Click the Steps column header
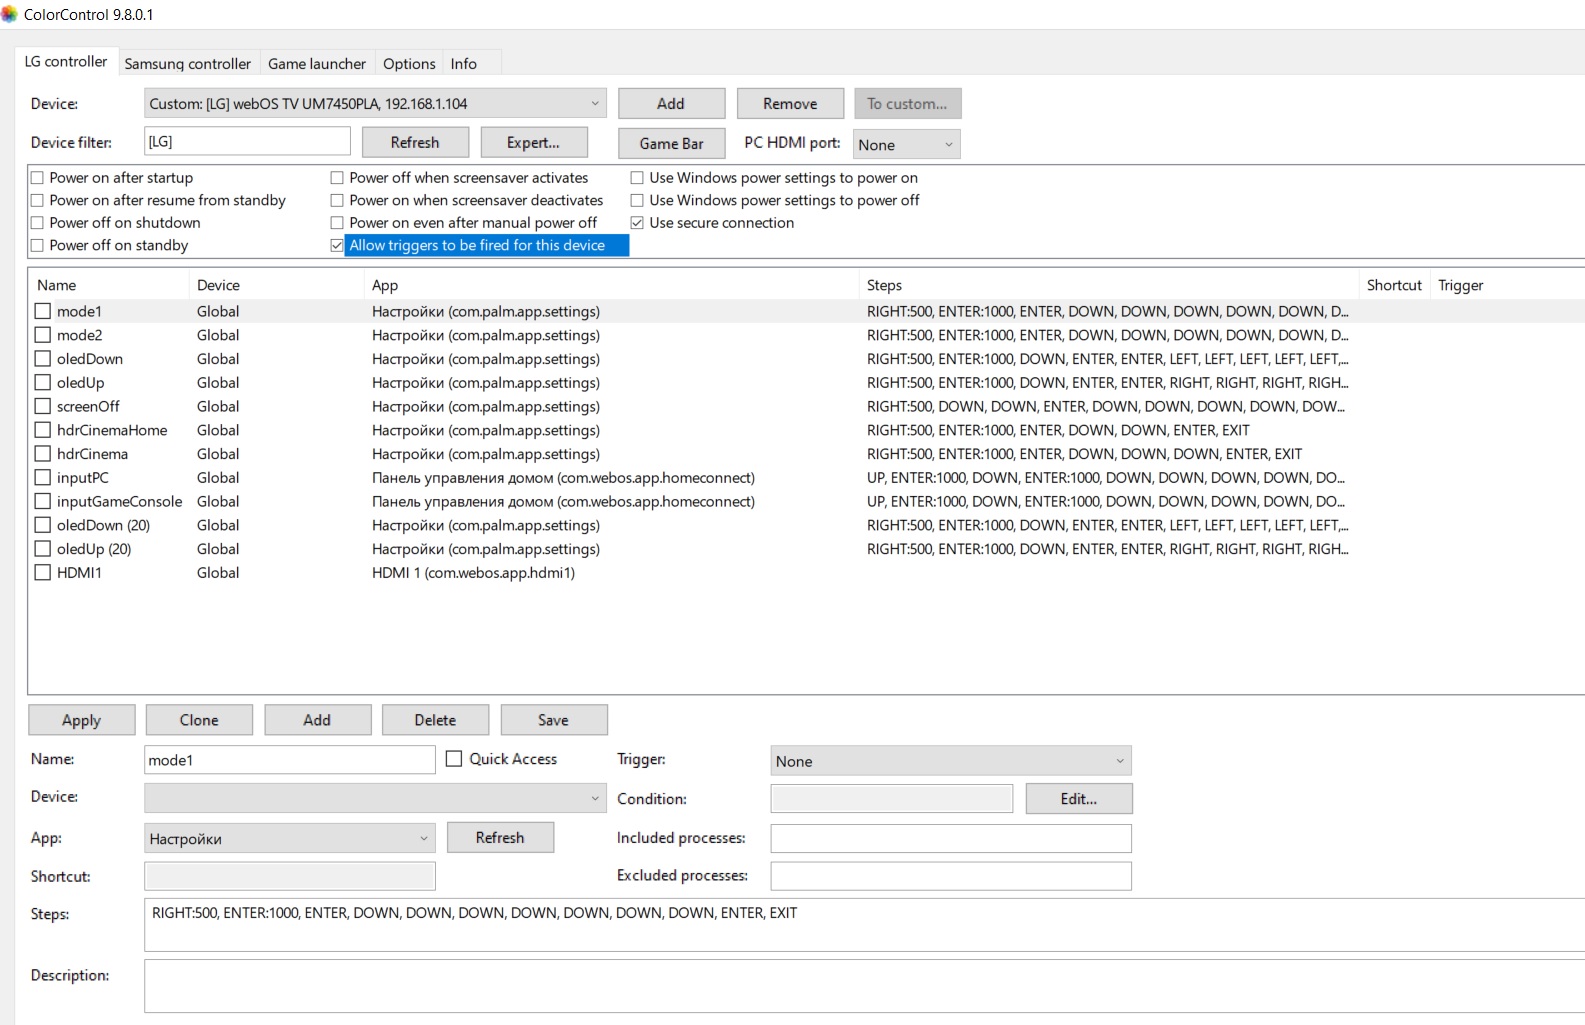Image resolution: width=1585 pixels, height=1025 pixels. (884, 285)
